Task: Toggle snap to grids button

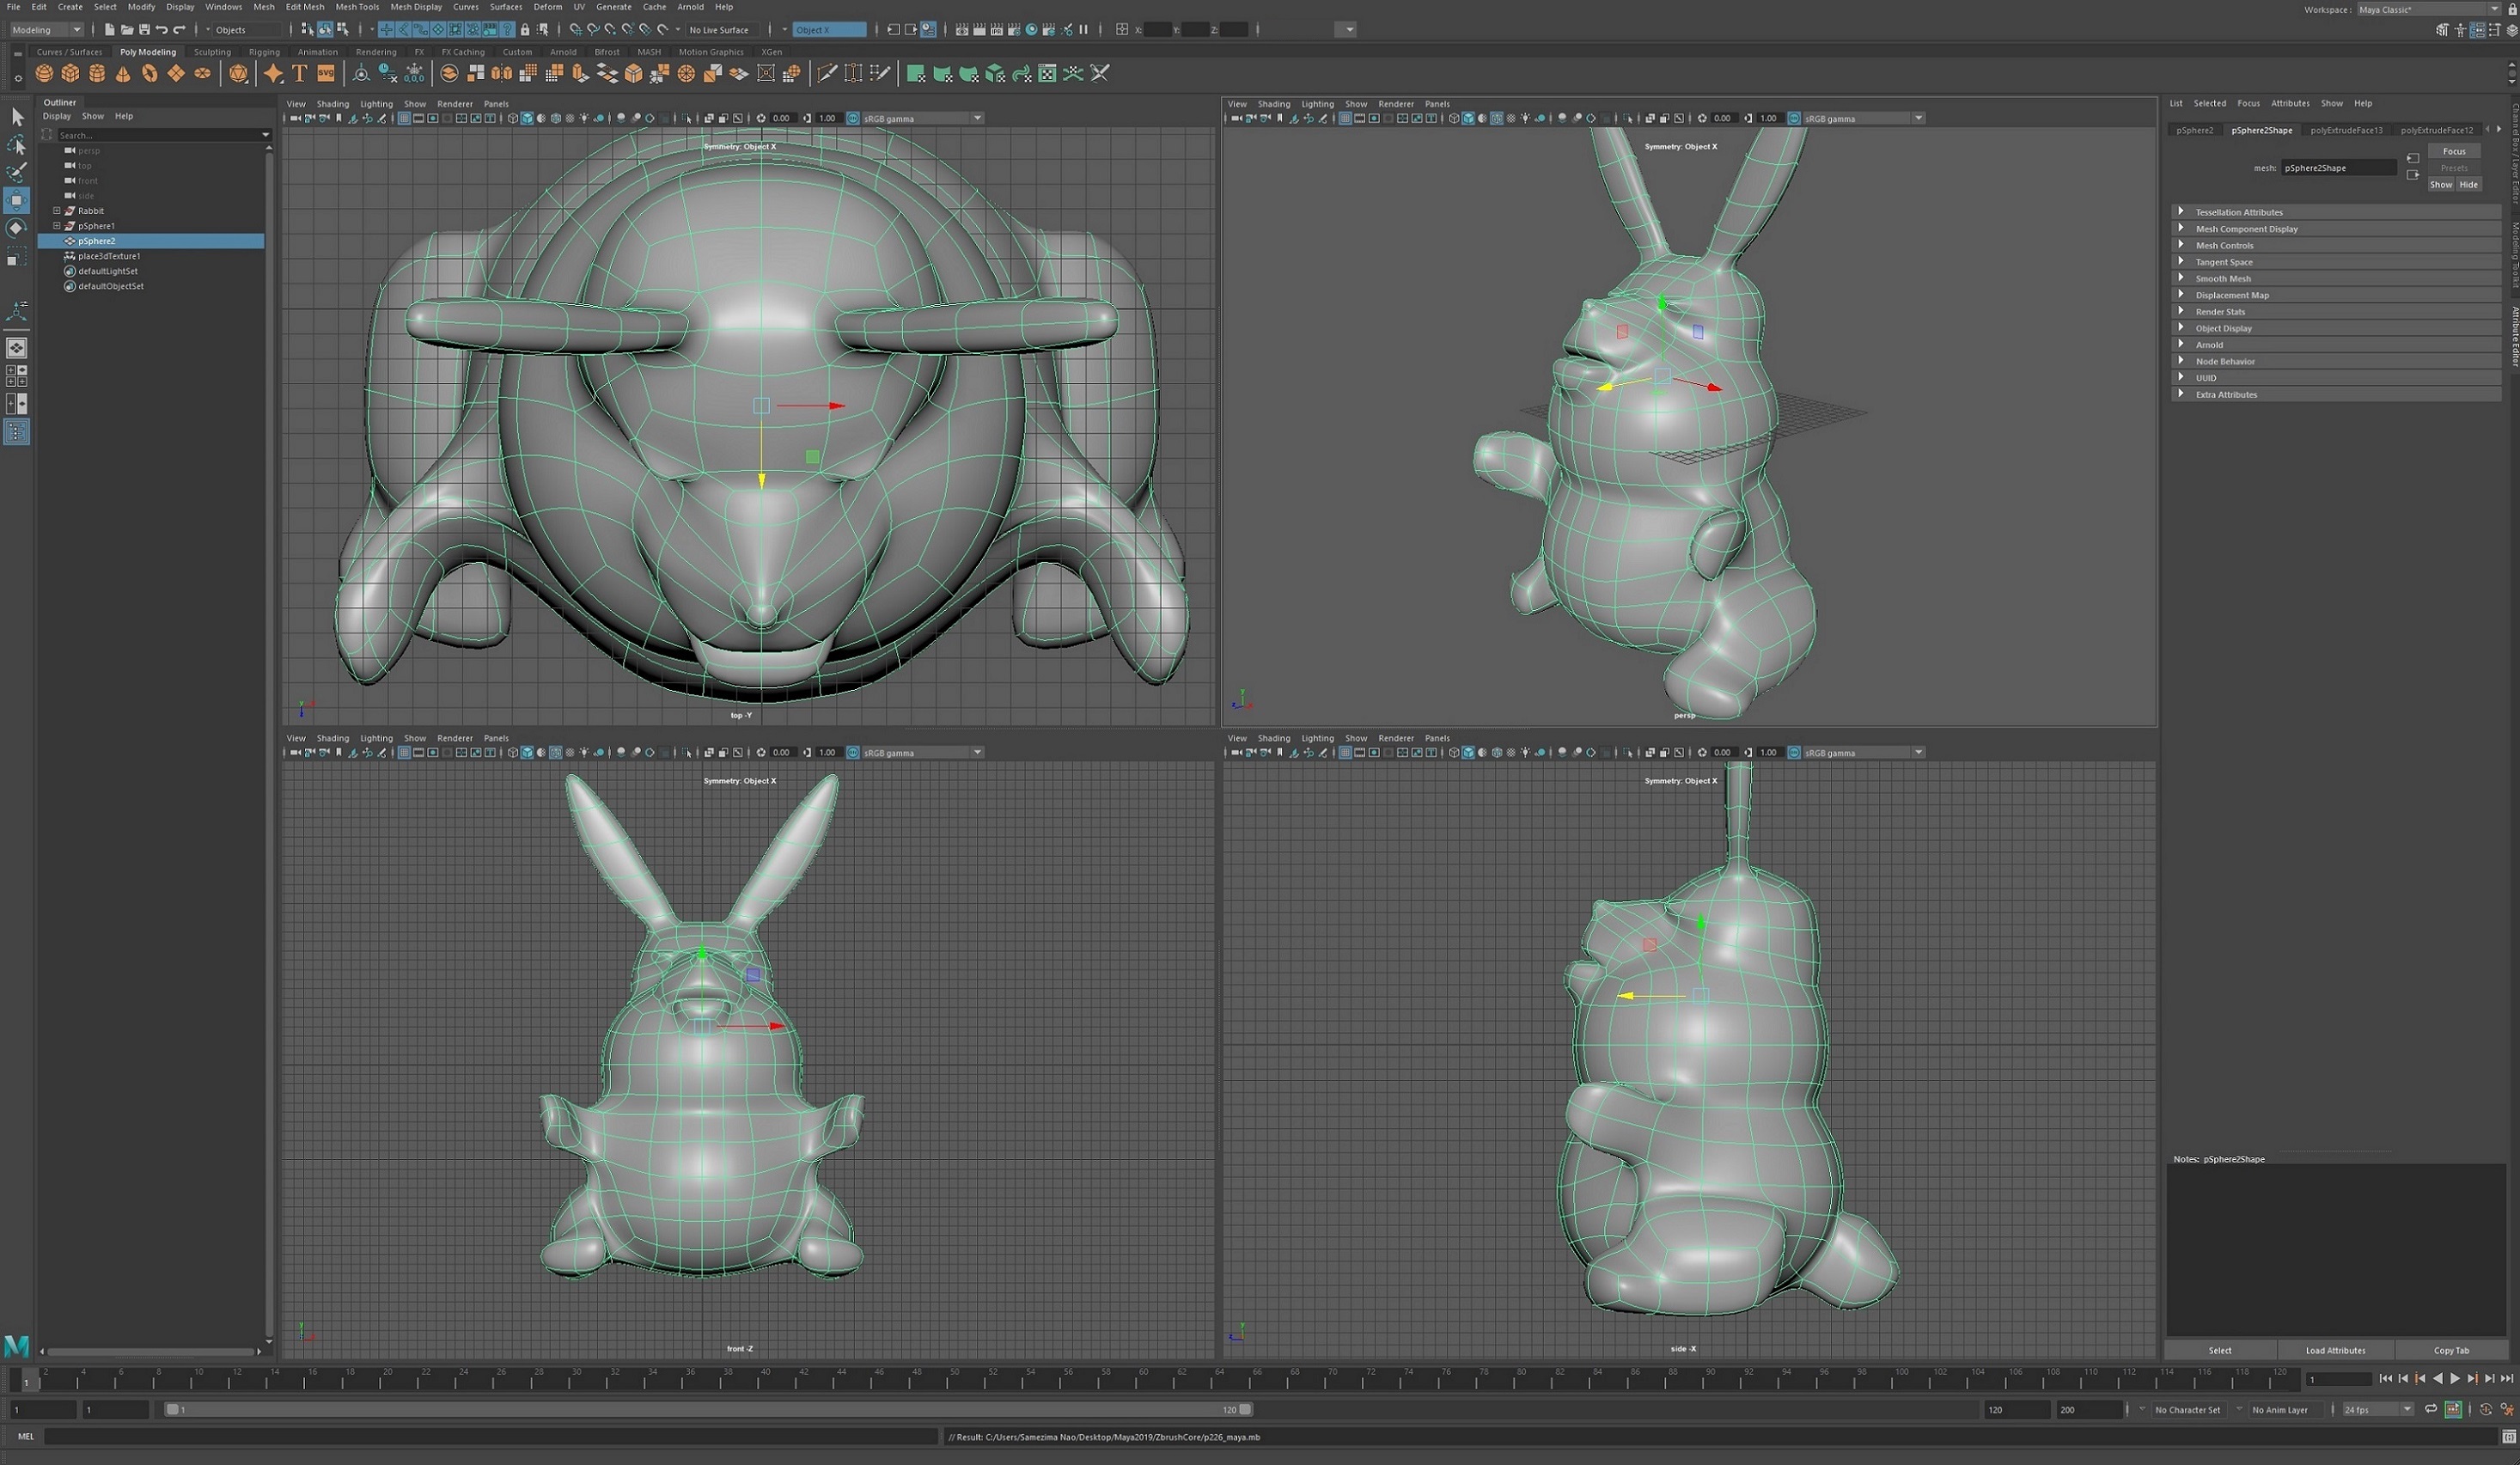Action: click(576, 30)
